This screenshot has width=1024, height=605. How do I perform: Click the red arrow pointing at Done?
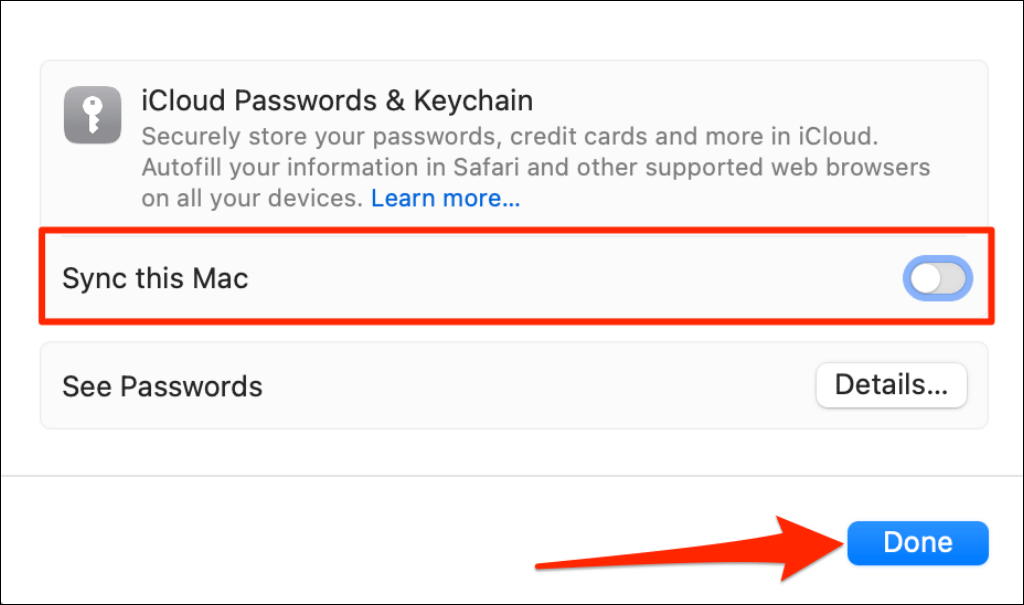pos(690,549)
